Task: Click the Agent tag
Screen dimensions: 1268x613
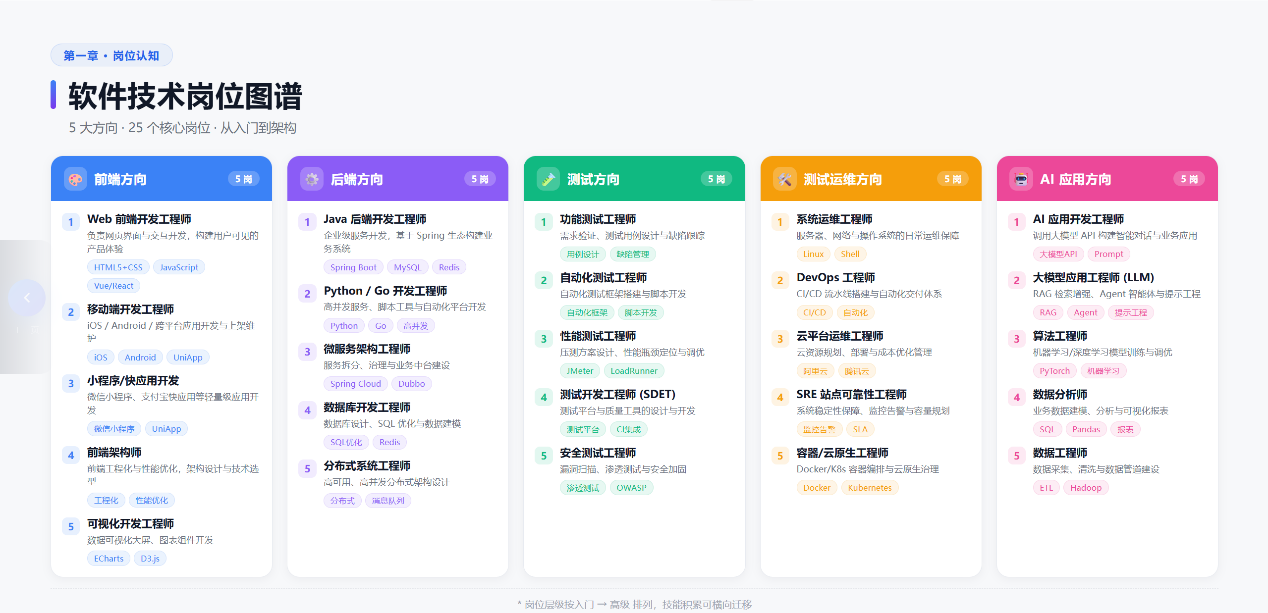Action: pyautogui.click(x=1086, y=312)
